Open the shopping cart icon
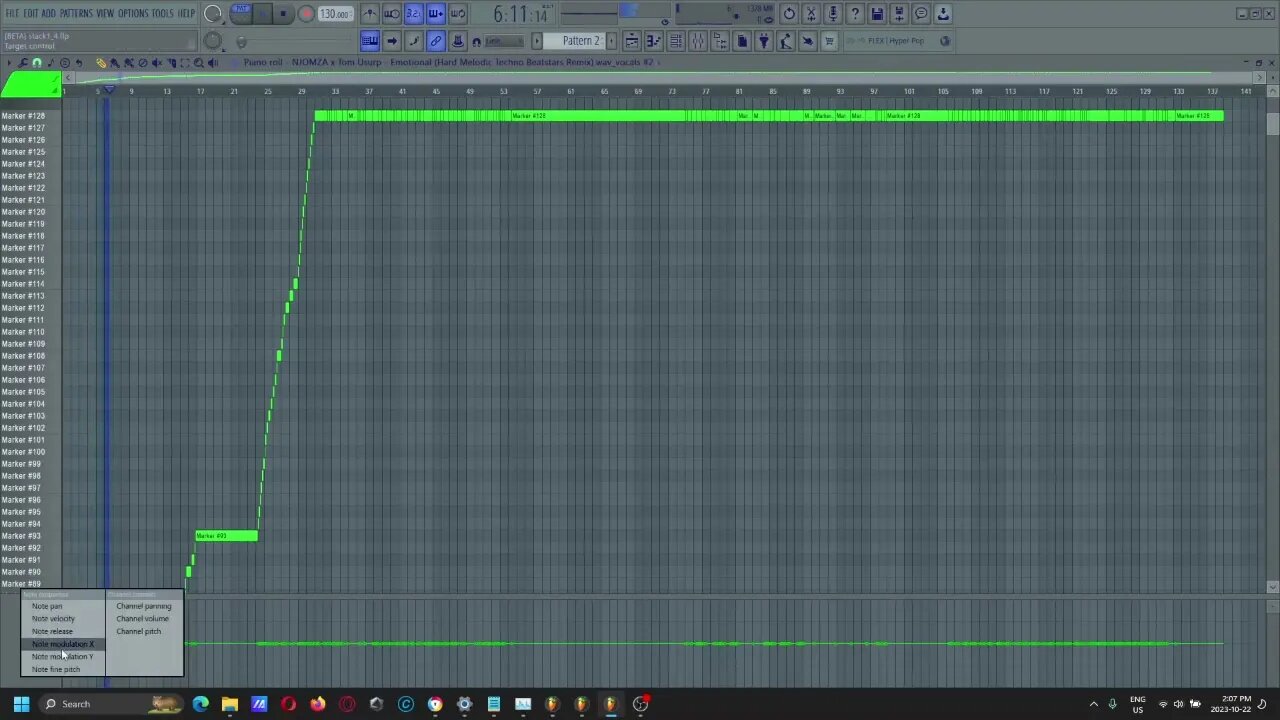This screenshot has height=720, width=1280. coord(828,41)
